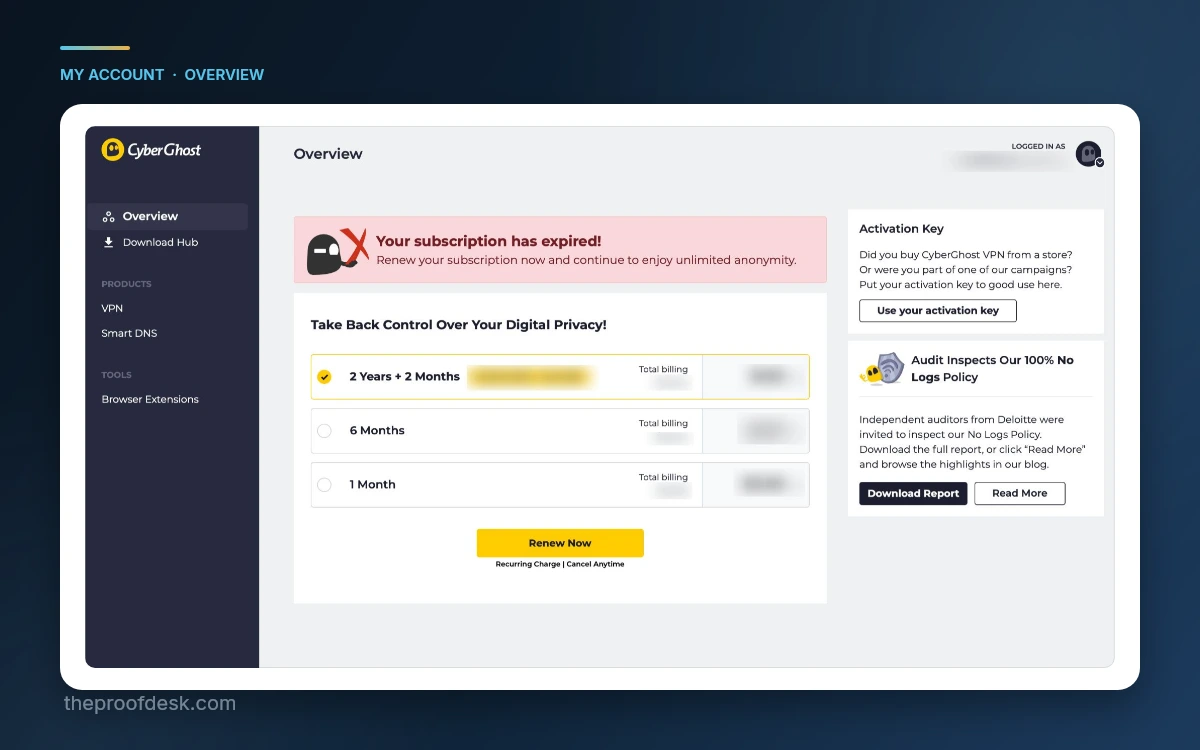Image resolution: width=1200 pixels, height=750 pixels.
Task: Click the audit shield ghost icon
Action: (x=882, y=369)
